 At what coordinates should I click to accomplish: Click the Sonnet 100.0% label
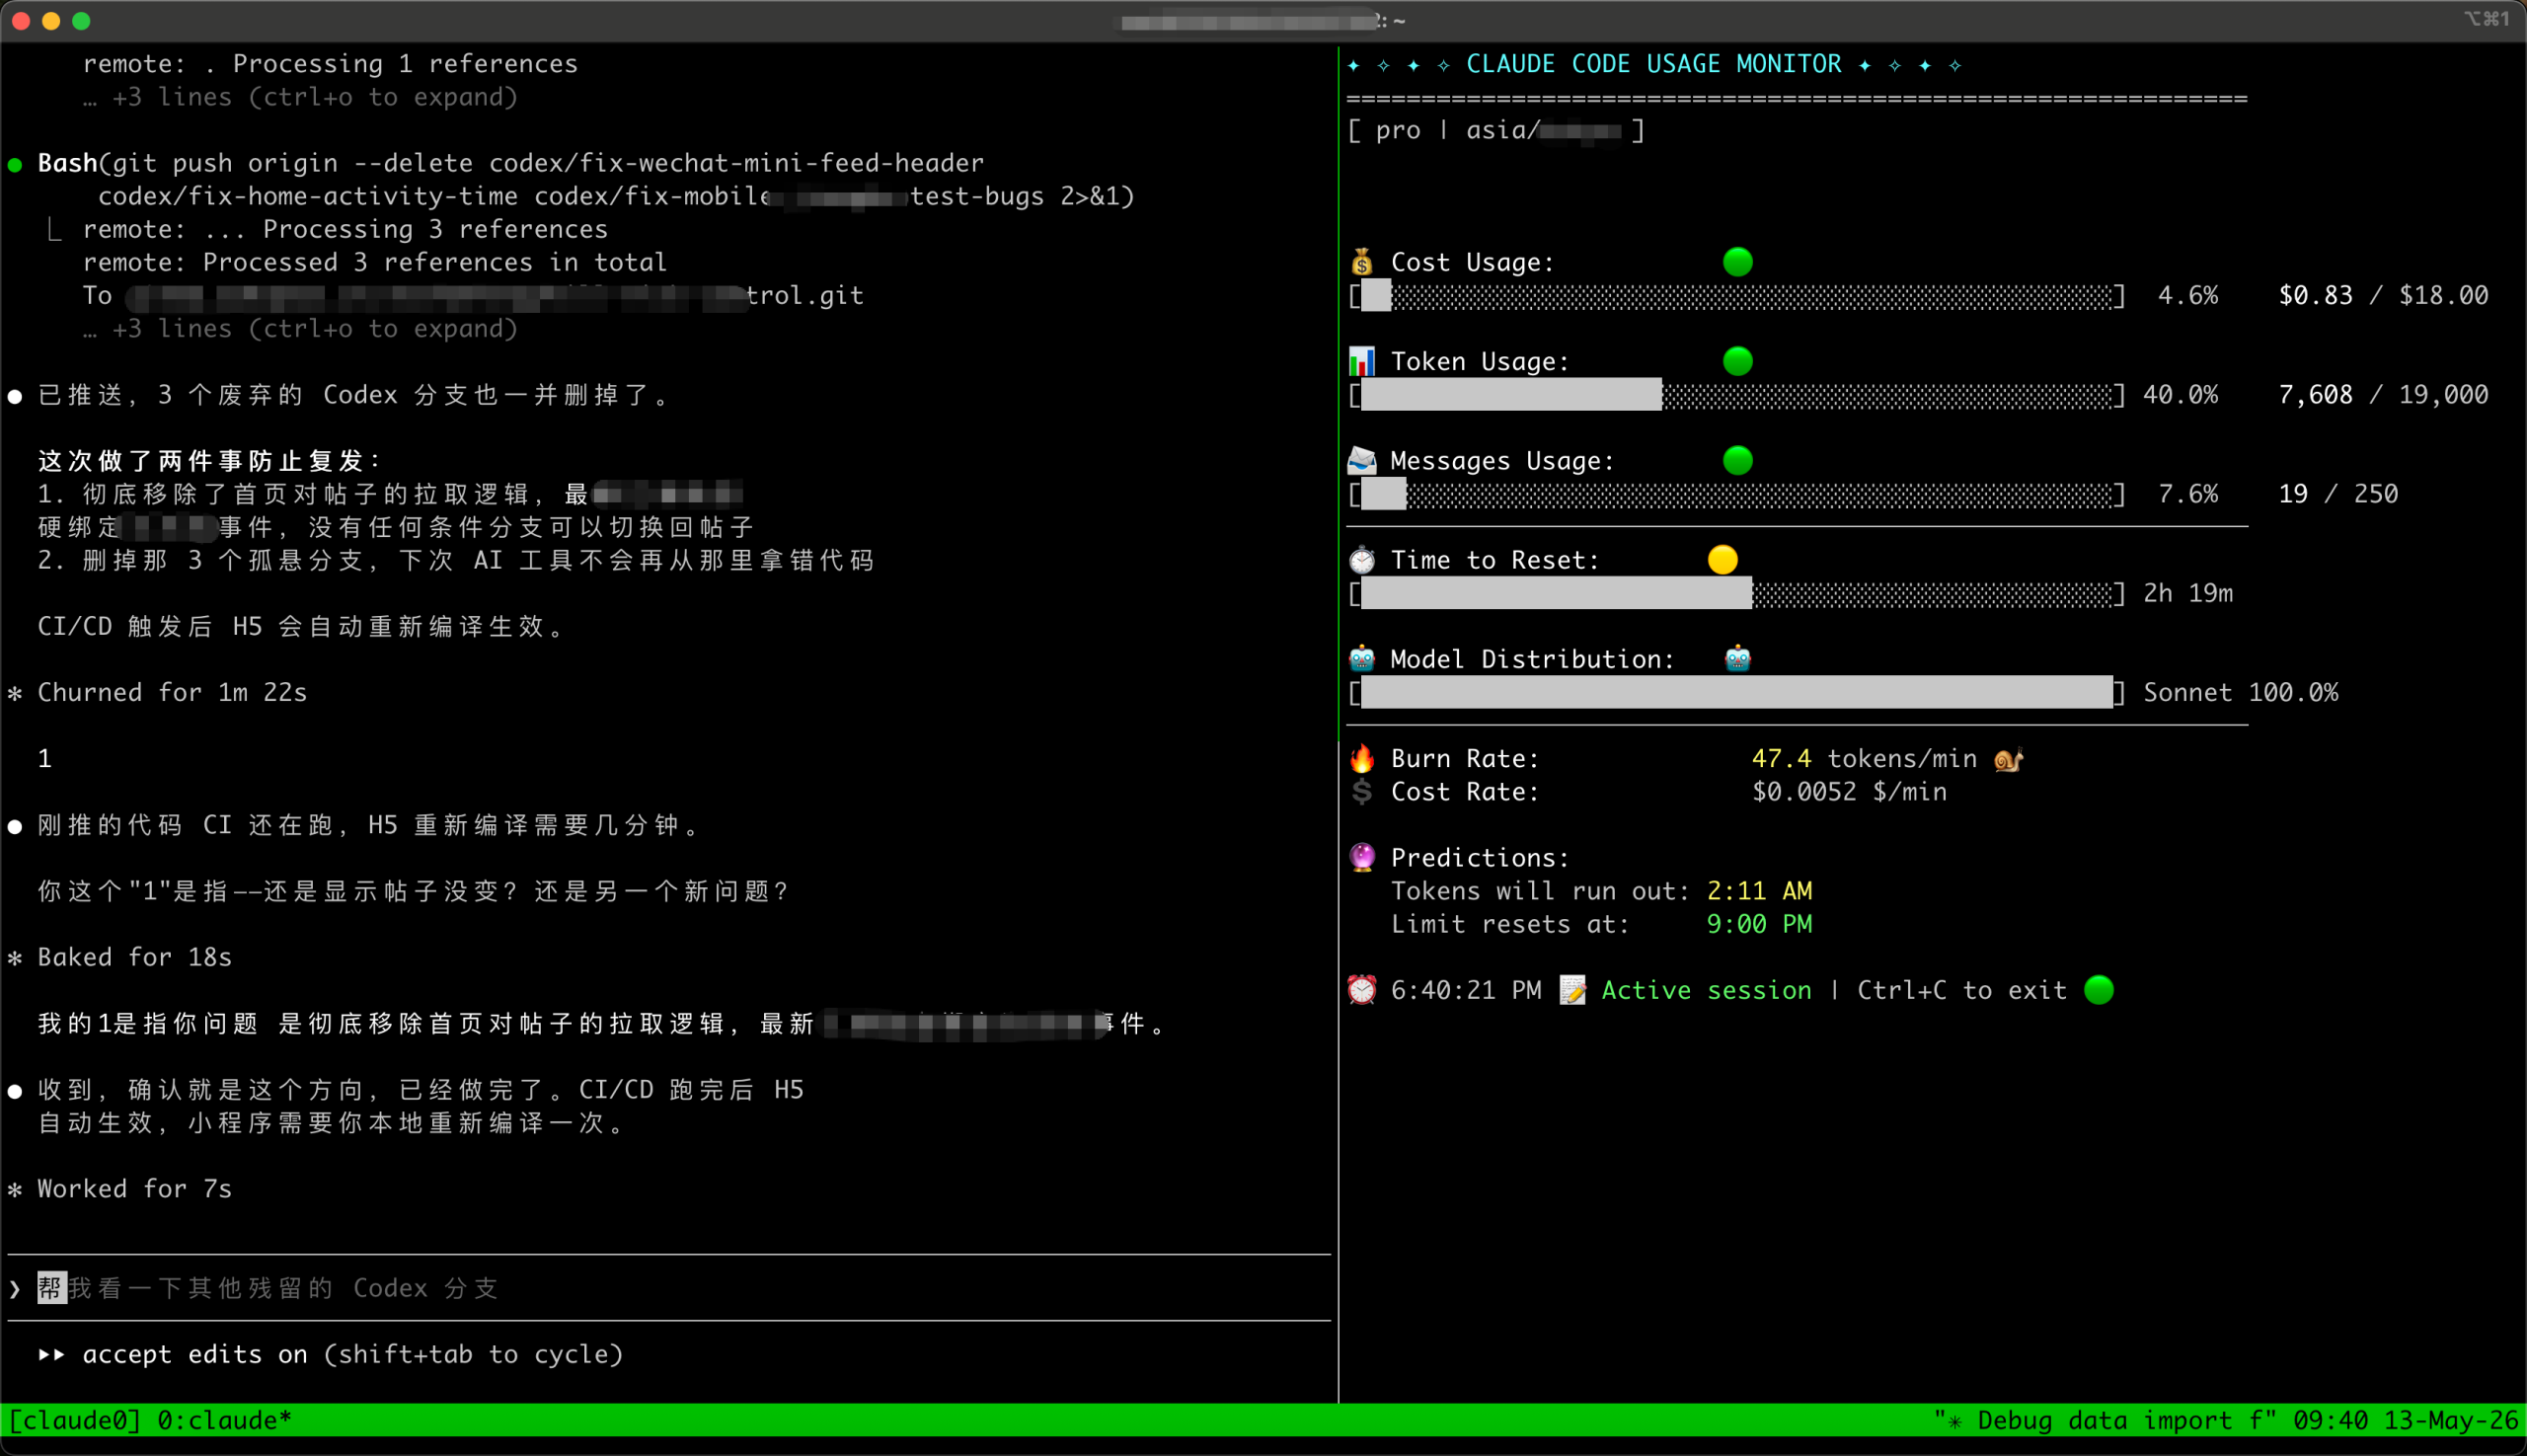pos(2241,693)
